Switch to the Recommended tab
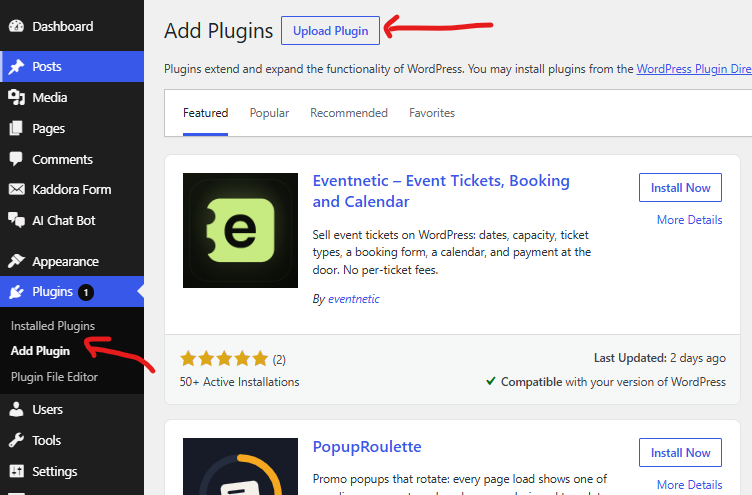Image resolution: width=752 pixels, height=495 pixels. pyautogui.click(x=349, y=113)
